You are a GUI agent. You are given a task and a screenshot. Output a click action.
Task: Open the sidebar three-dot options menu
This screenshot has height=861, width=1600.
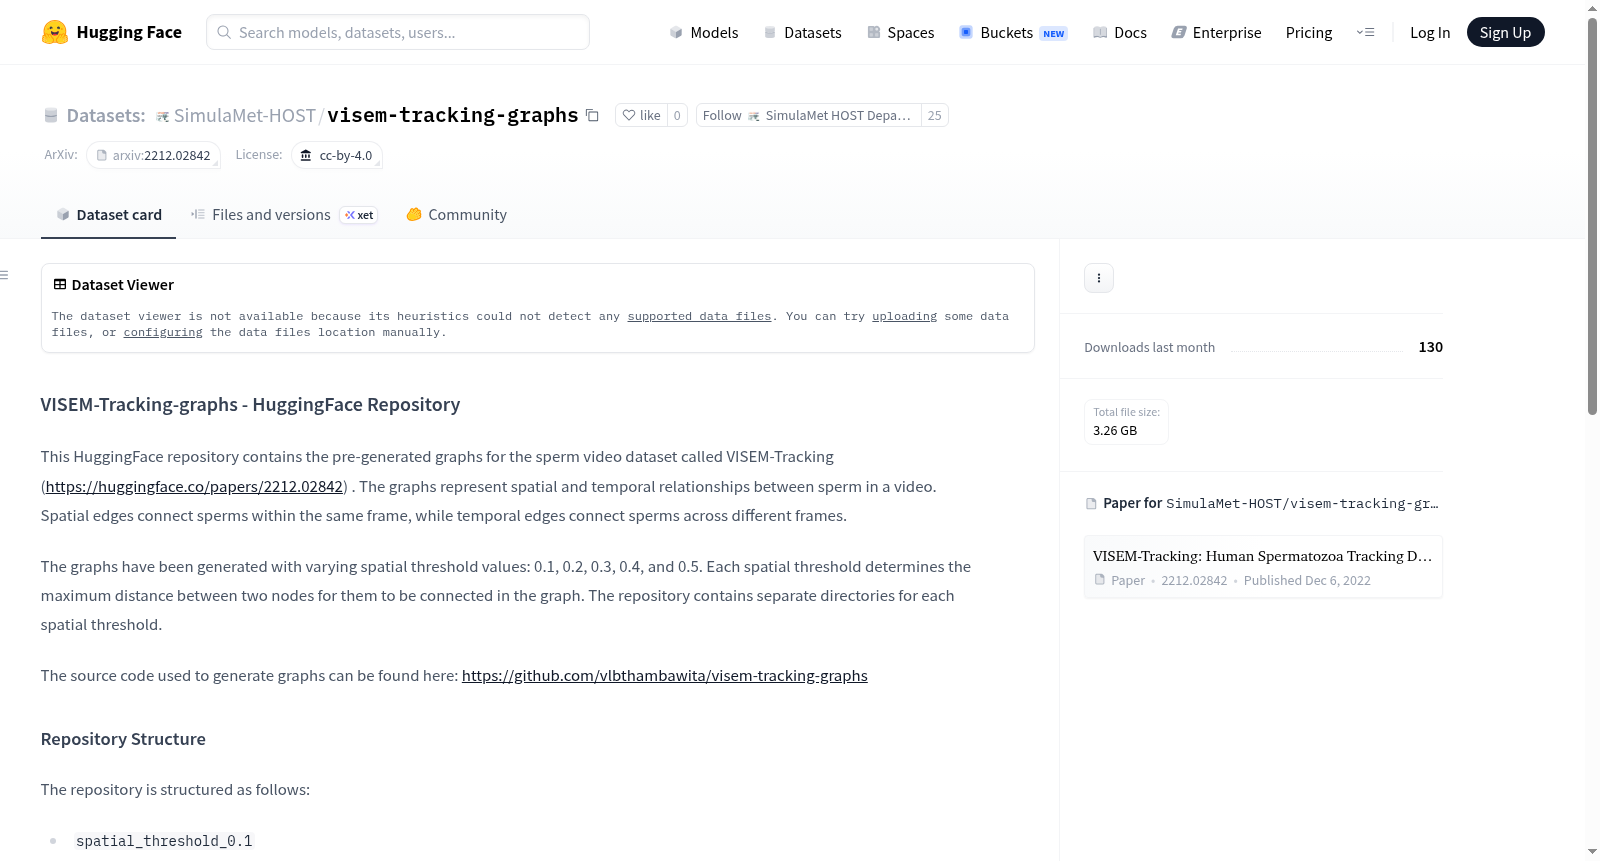coord(1099,278)
